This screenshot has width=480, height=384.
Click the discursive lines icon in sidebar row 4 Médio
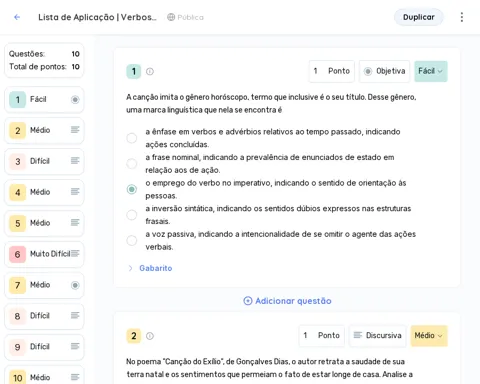point(75,192)
